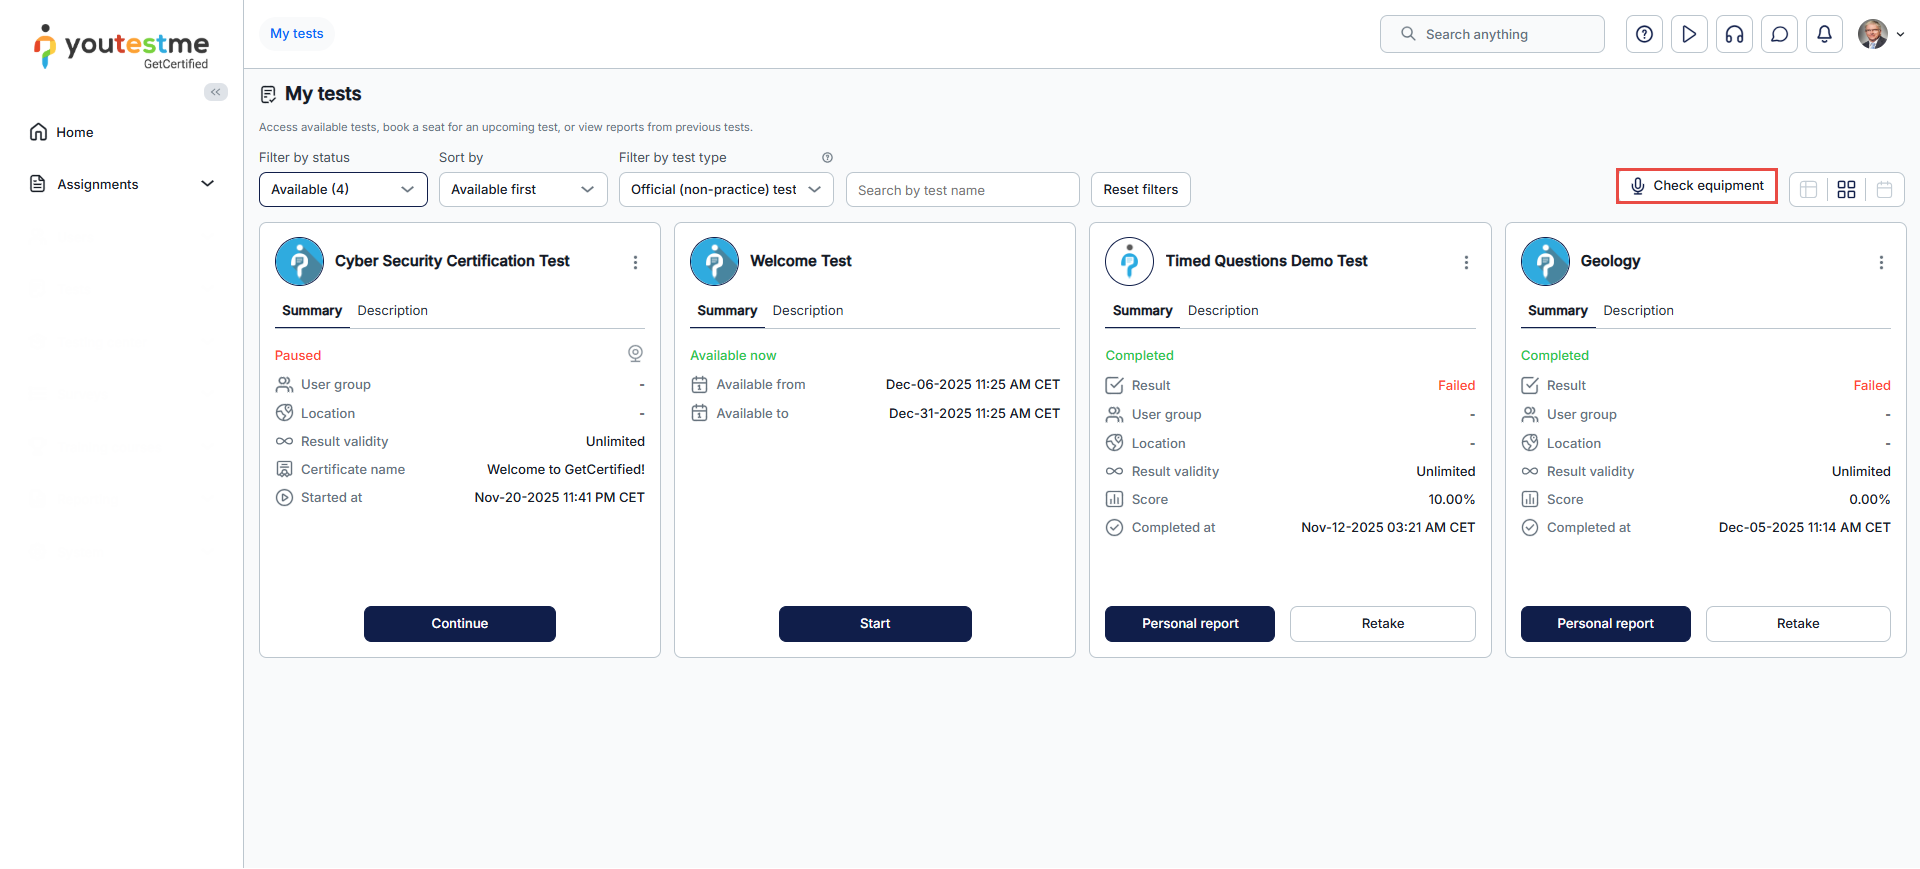Open the Sort by dropdown
1920x869 pixels.
(x=523, y=189)
